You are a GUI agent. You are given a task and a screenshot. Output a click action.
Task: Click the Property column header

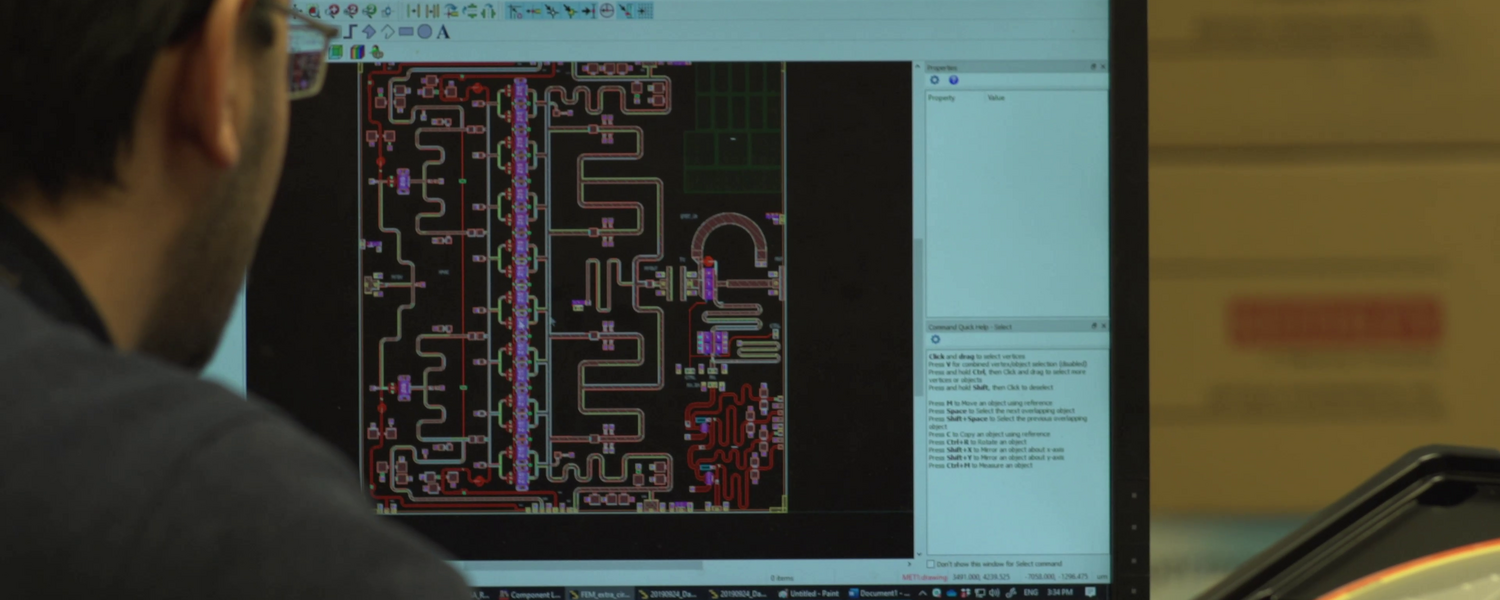point(942,98)
